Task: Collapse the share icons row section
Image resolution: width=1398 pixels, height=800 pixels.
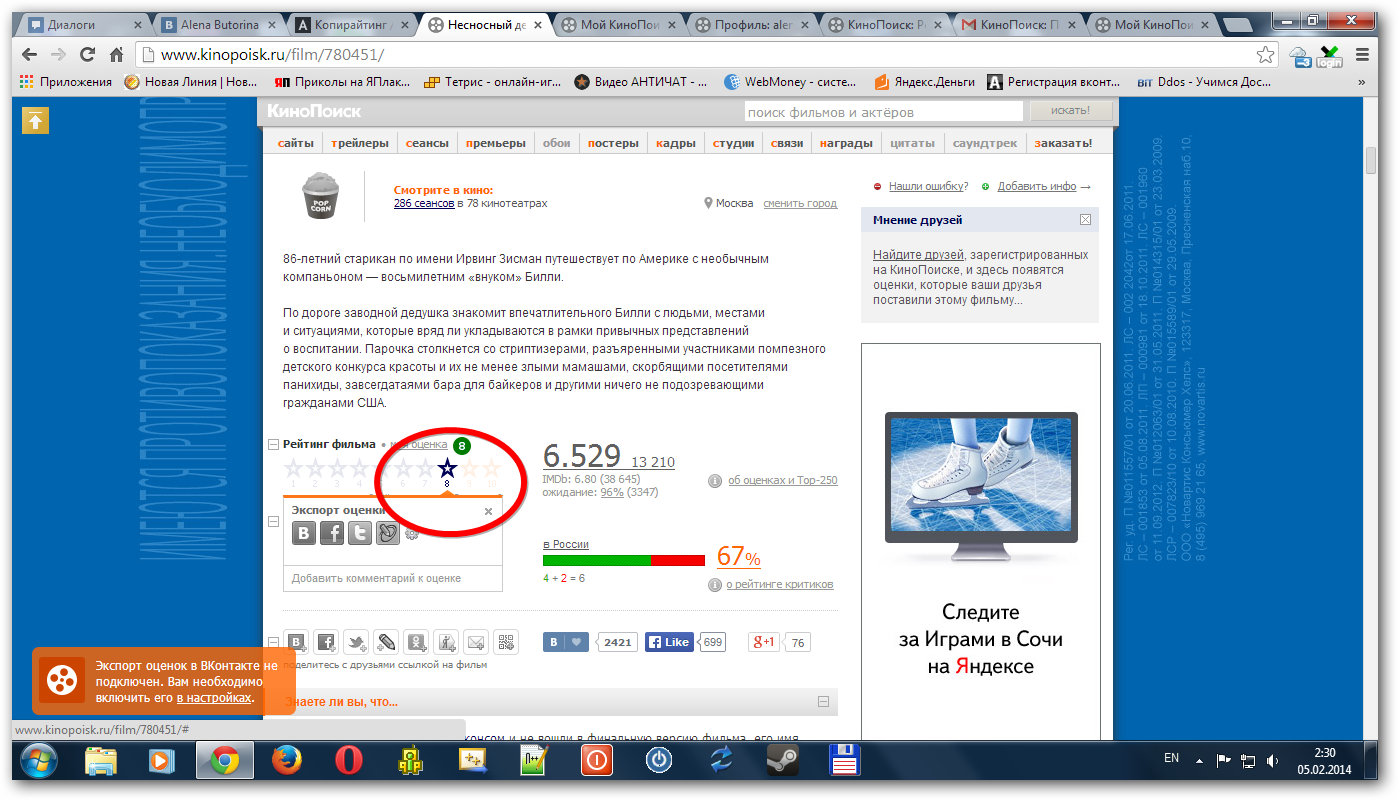Action: click(274, 642)
